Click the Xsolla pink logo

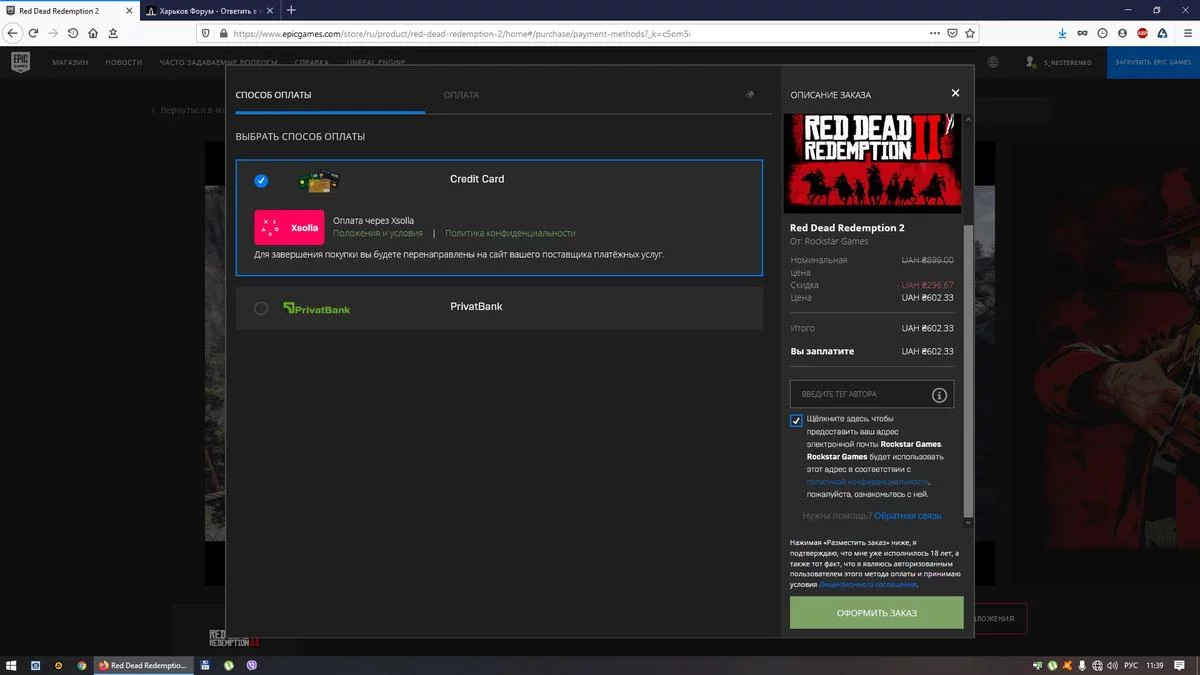[x=289, y=227]
